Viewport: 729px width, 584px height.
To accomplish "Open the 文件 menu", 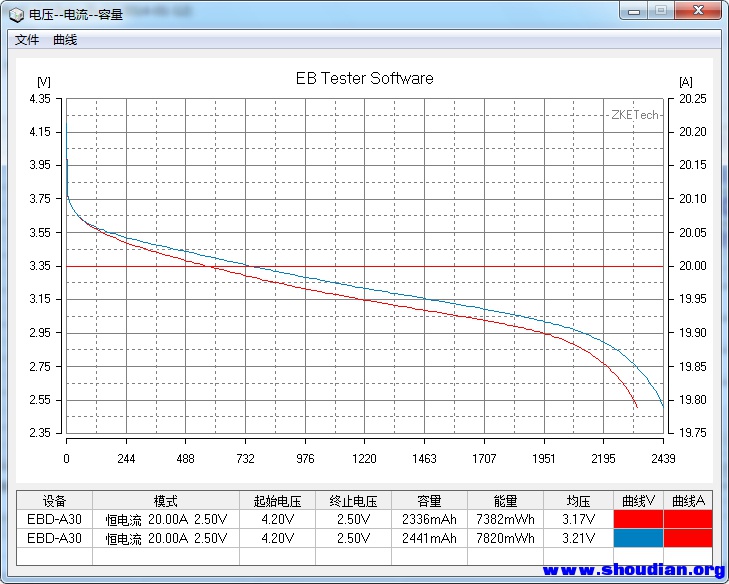I will [27, 40].
